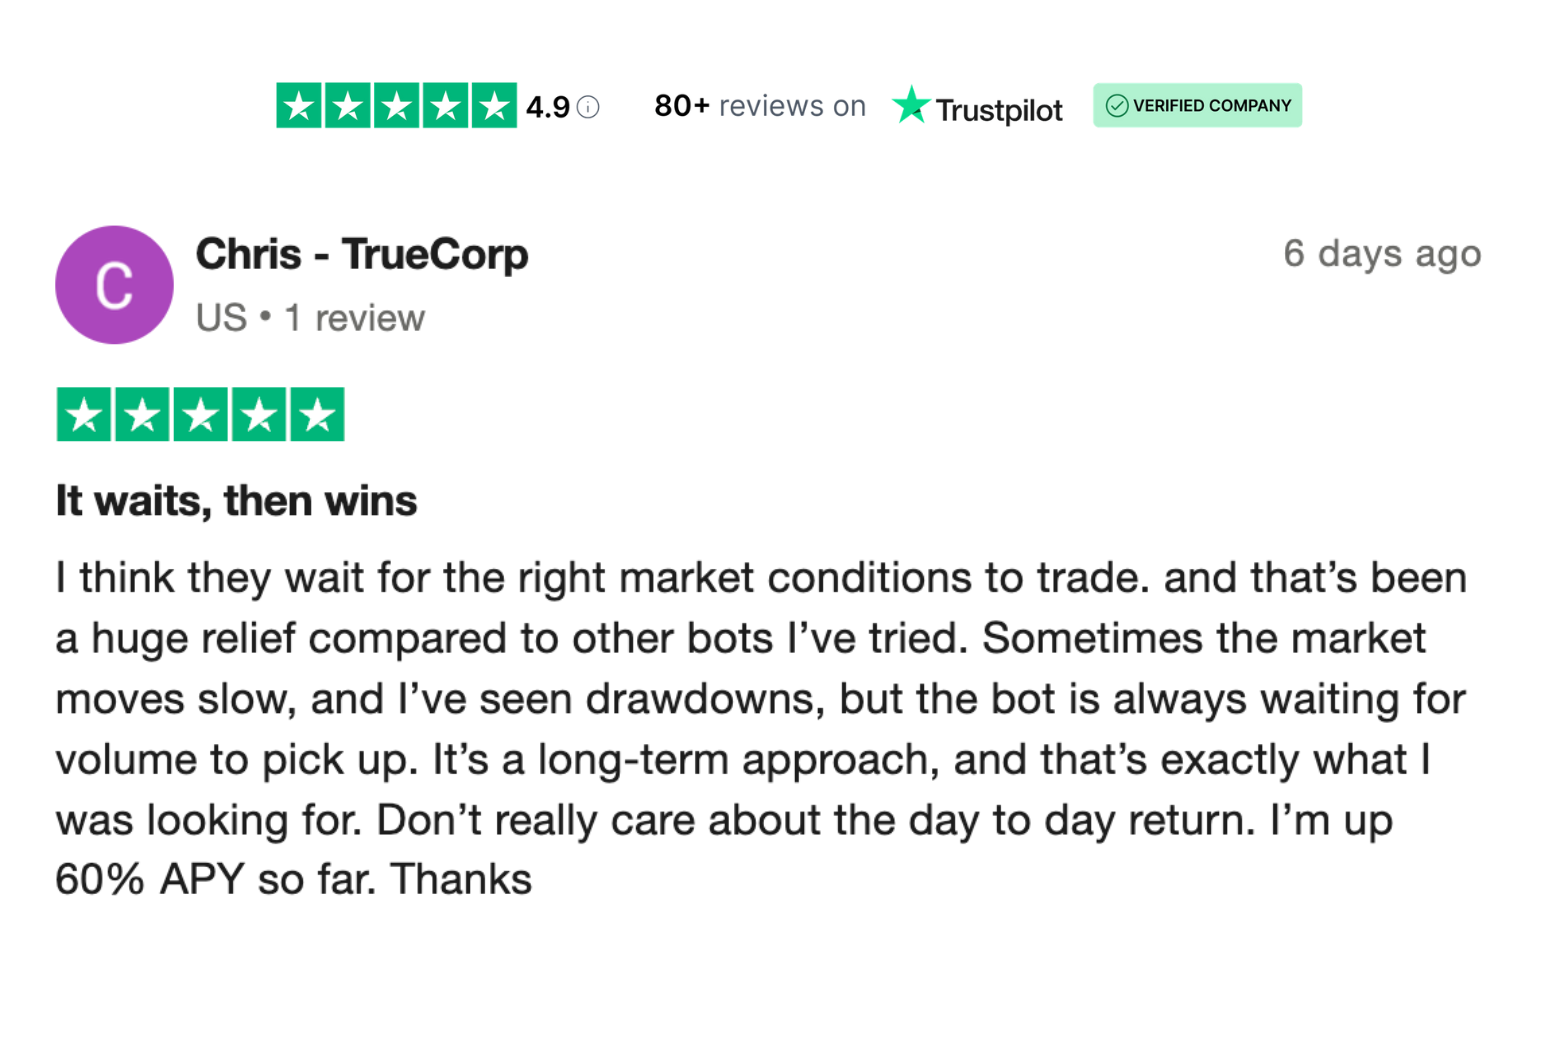Click the 4.9 rating score
This screenshot has width=1560, height=1050.
pyautogui.click(x=548, y=107)
